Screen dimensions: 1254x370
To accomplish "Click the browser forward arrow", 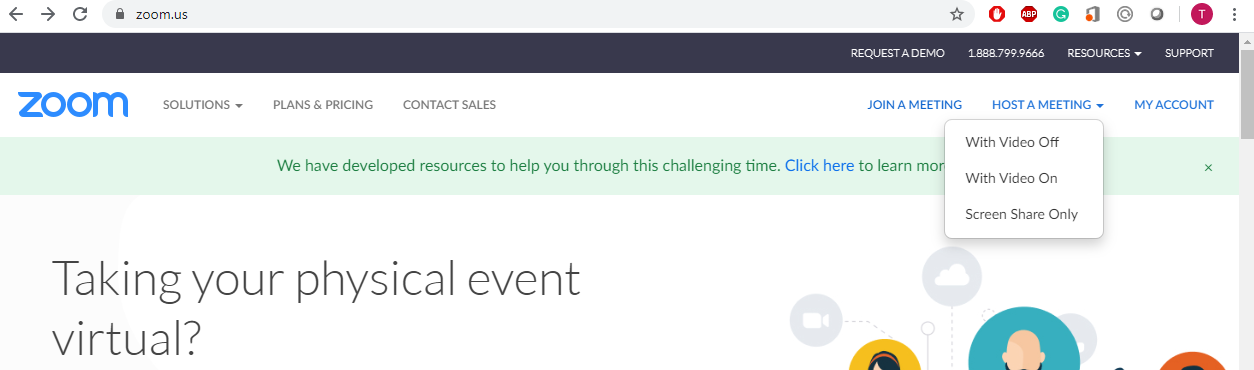I will (48, 14).
